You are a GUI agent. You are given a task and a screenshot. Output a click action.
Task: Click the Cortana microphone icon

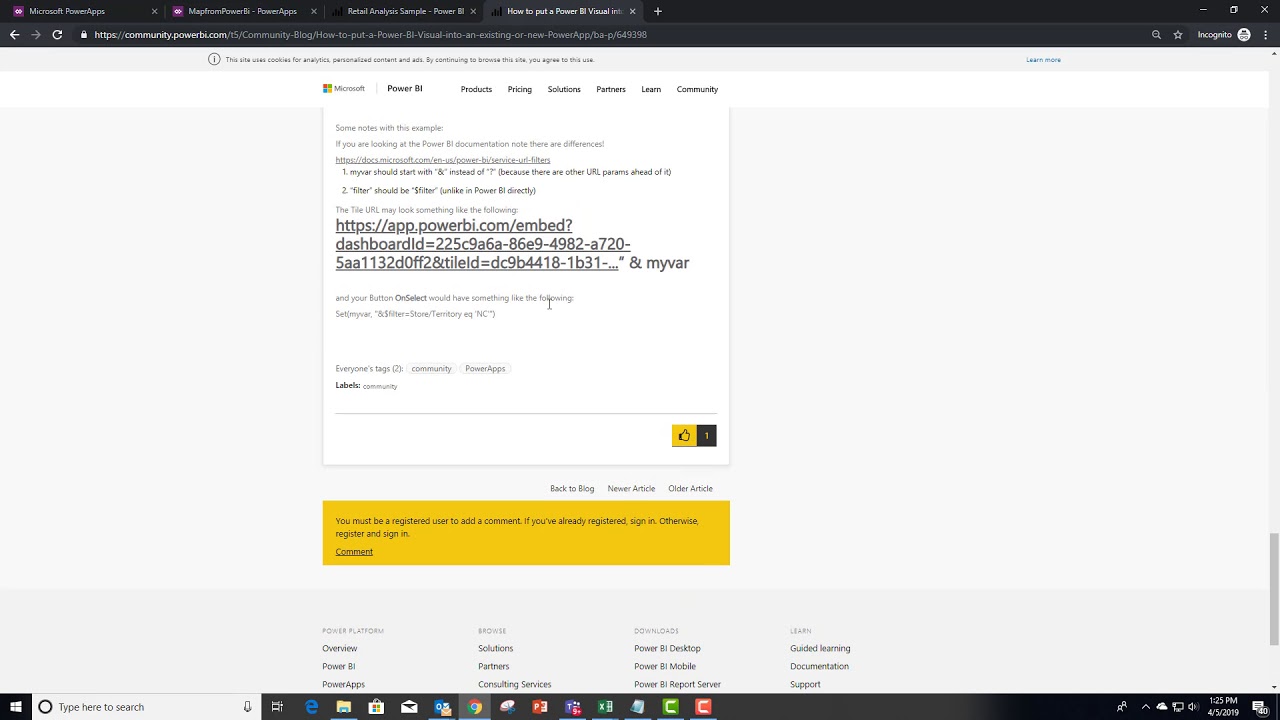(x=247, y=707)
